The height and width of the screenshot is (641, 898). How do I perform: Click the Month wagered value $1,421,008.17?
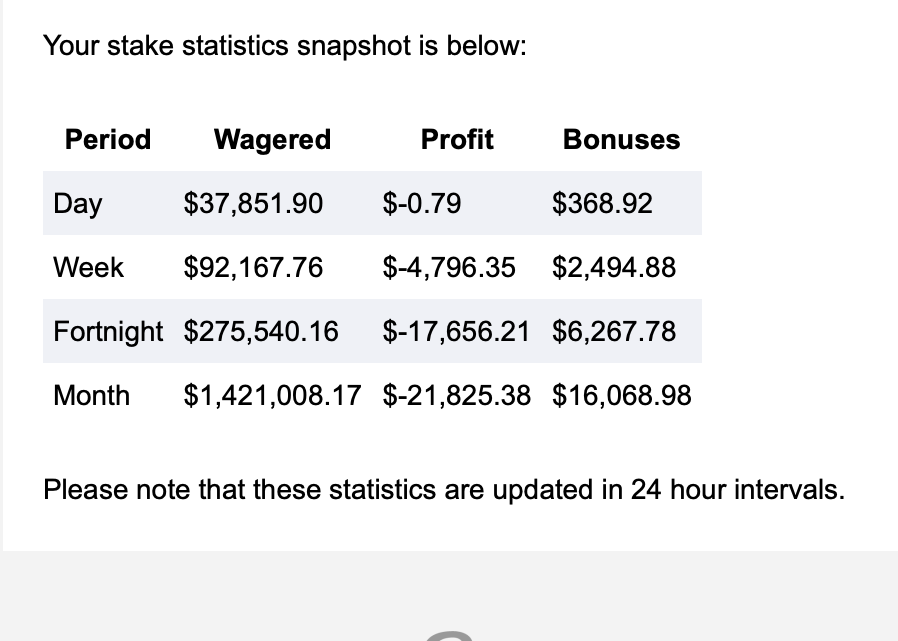pos(272,396)
